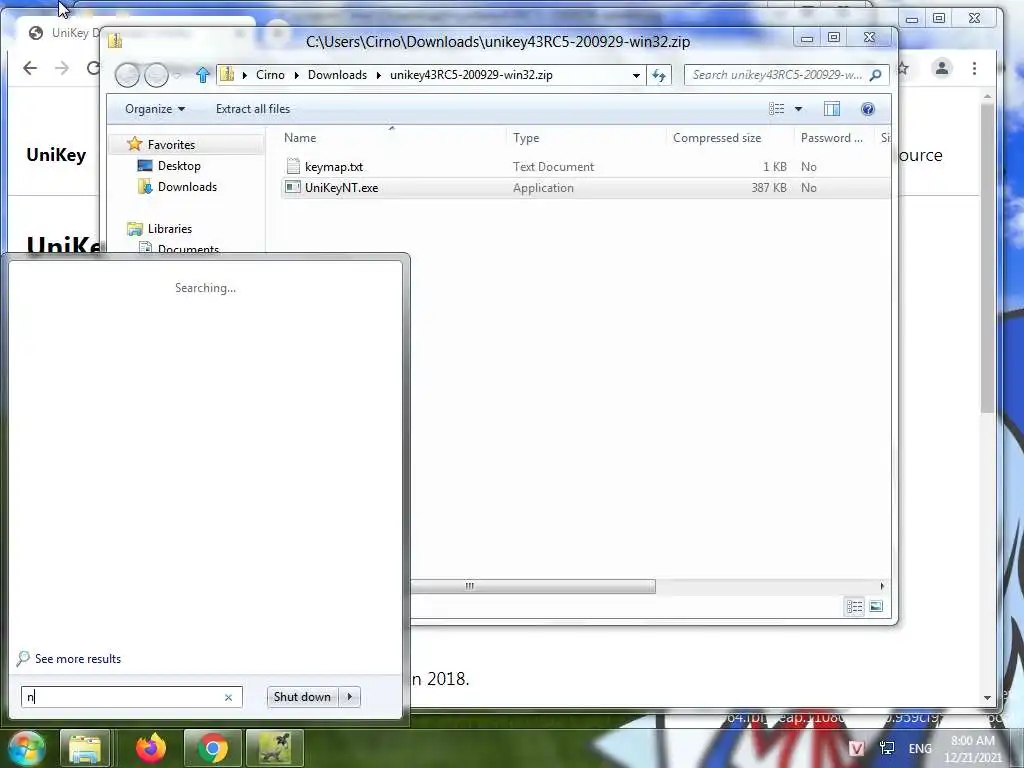Click the Shut down button
The image size is (1024, 768).
click(x=302, y=697)
